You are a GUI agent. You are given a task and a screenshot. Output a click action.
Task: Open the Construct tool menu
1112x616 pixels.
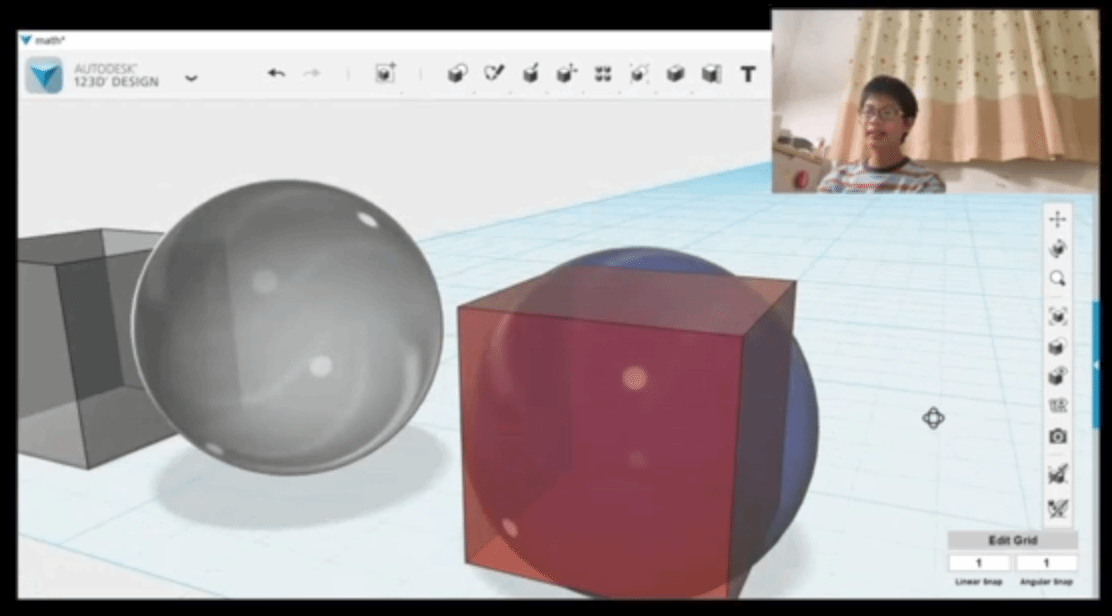click(530, 73)
